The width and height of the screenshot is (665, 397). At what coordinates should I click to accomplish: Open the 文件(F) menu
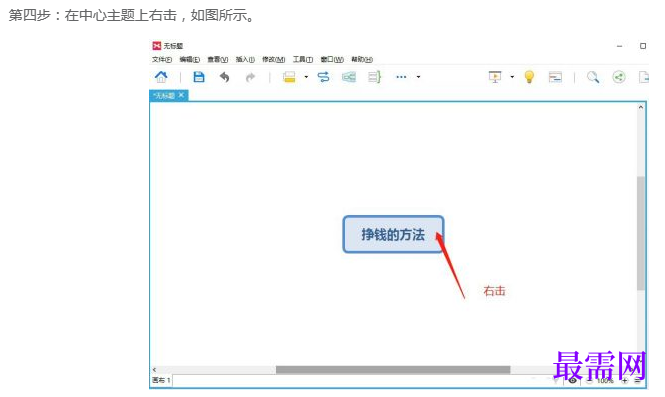click(162, 59)
